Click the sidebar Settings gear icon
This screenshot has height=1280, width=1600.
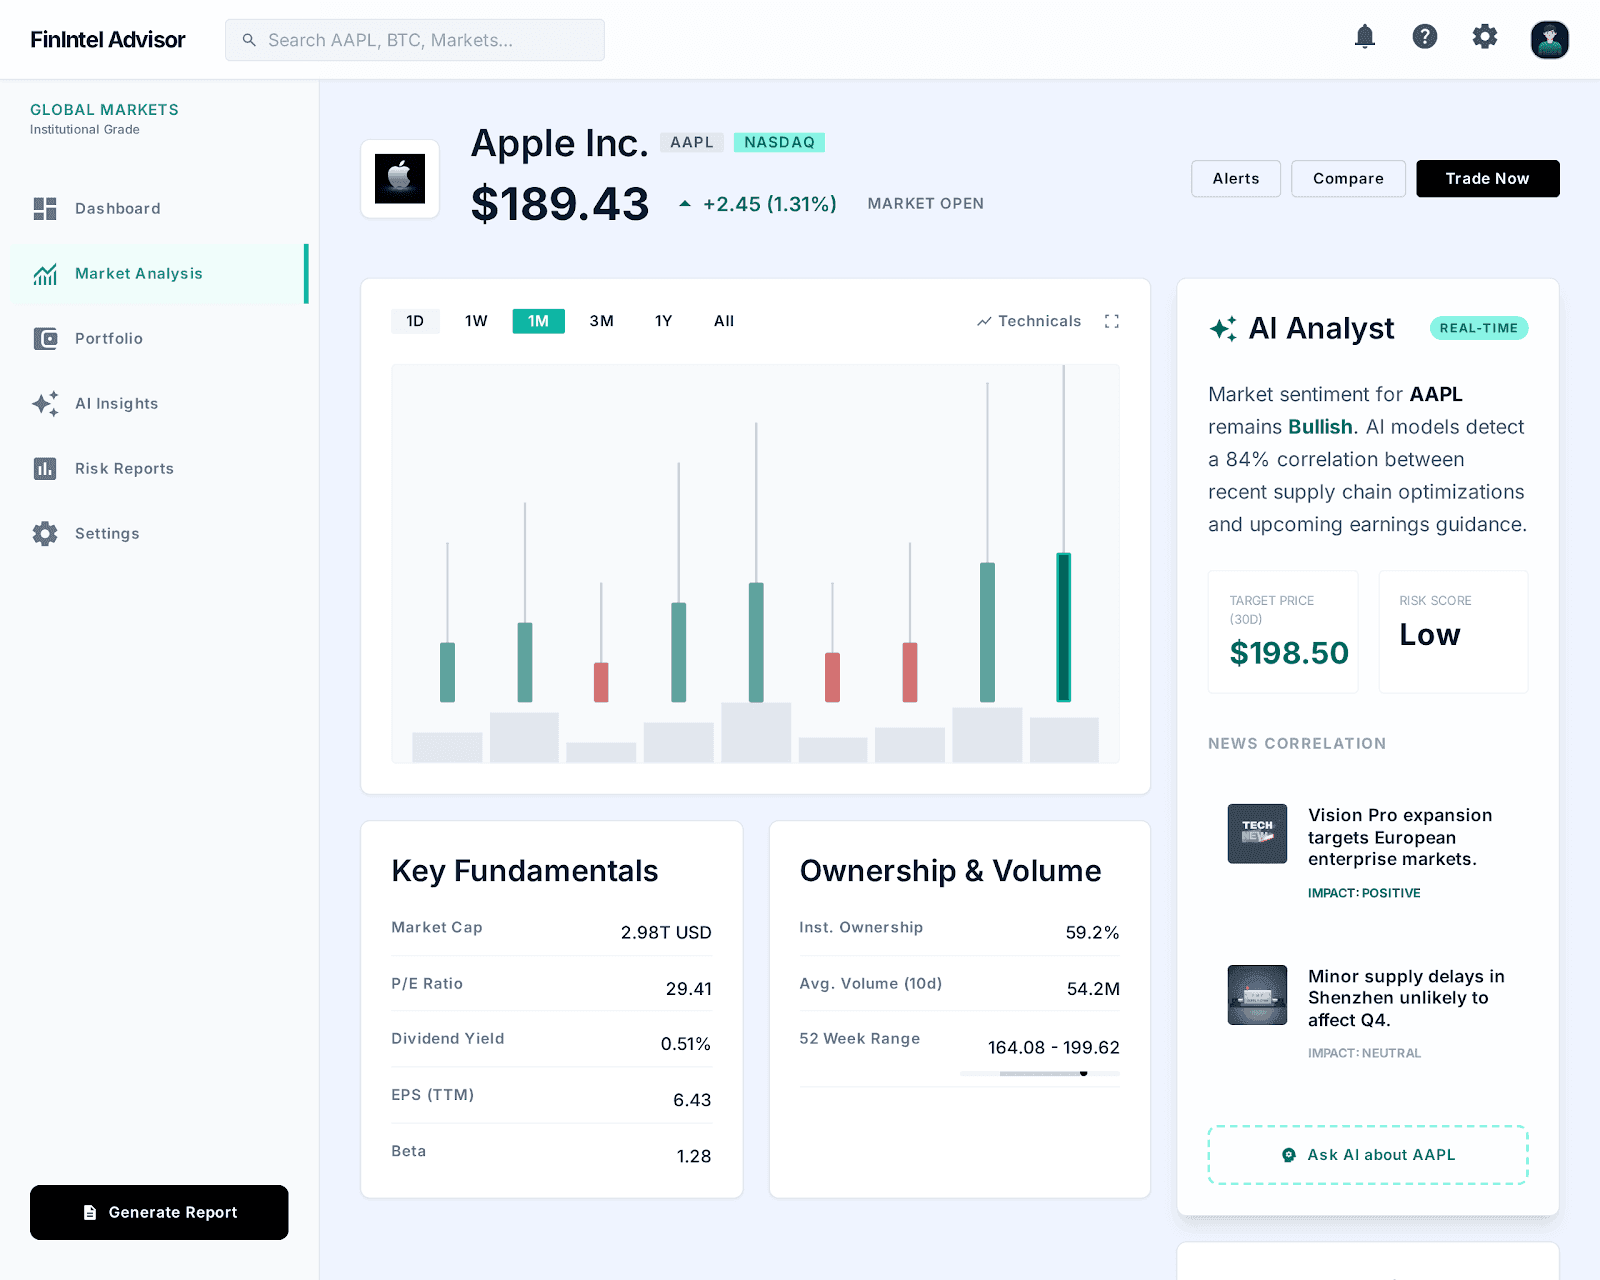click(x=45, y=533)
